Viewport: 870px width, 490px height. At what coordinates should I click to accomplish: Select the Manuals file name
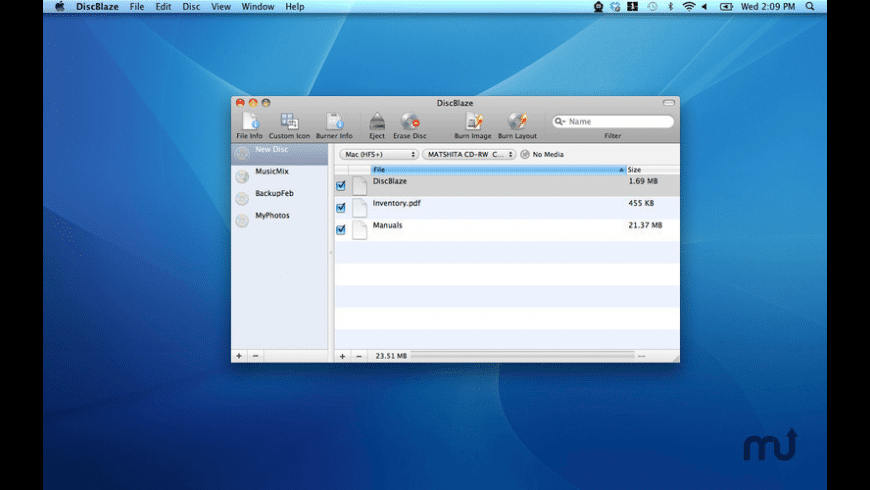tap(387, 225)
